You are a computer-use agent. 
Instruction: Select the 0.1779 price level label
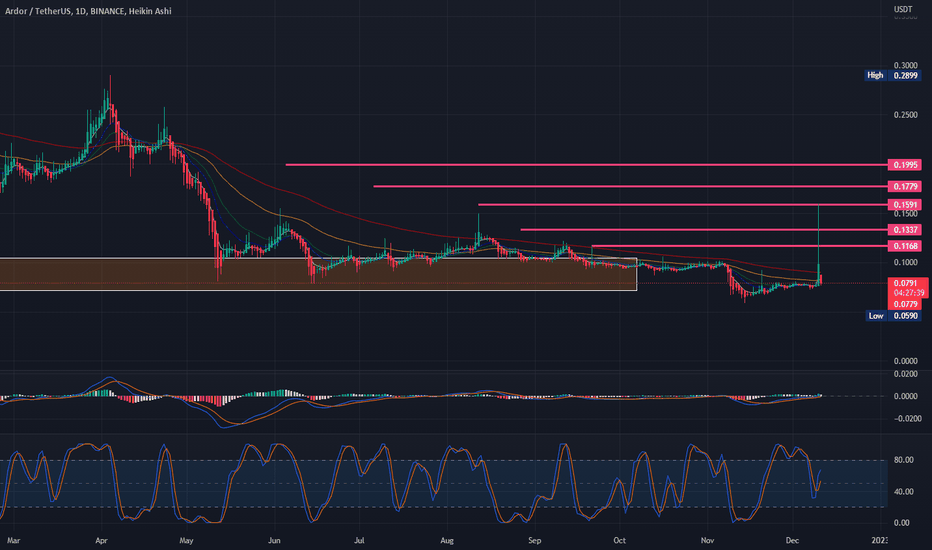pyautogui.click(x=905, y=187)
